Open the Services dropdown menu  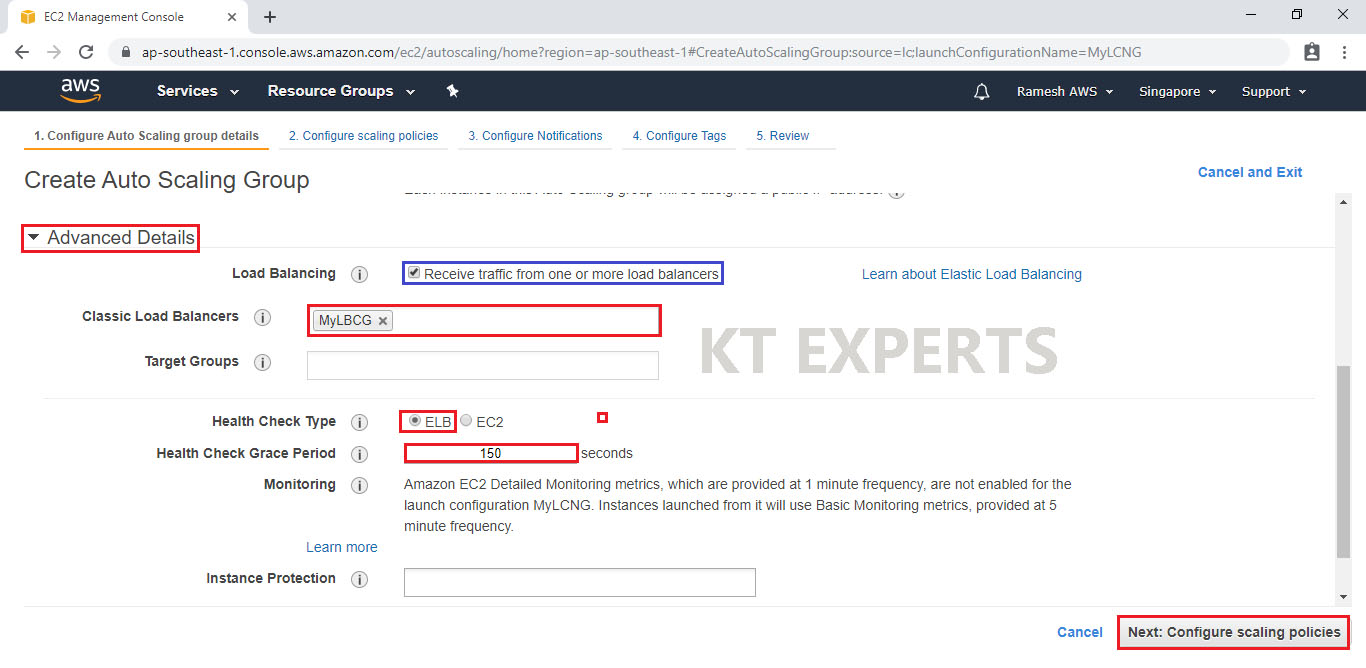tap(197, 91)
